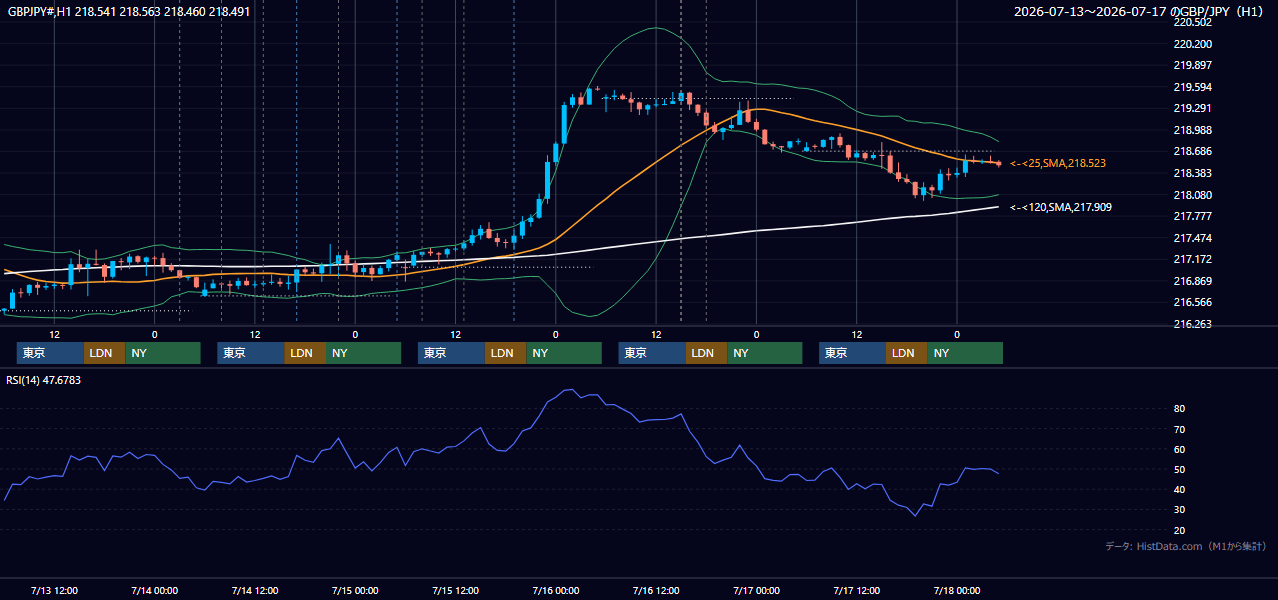Screen dimensions: 1278x600
Task: Click price axis value 217.474
Action: pos(1193,238)
